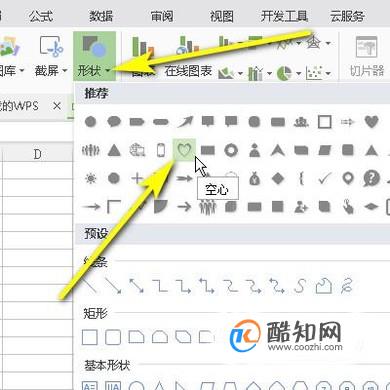The height and width of the screenshot is (390, 390).
Task: Click the 在线图表 button
Action: 188,71
